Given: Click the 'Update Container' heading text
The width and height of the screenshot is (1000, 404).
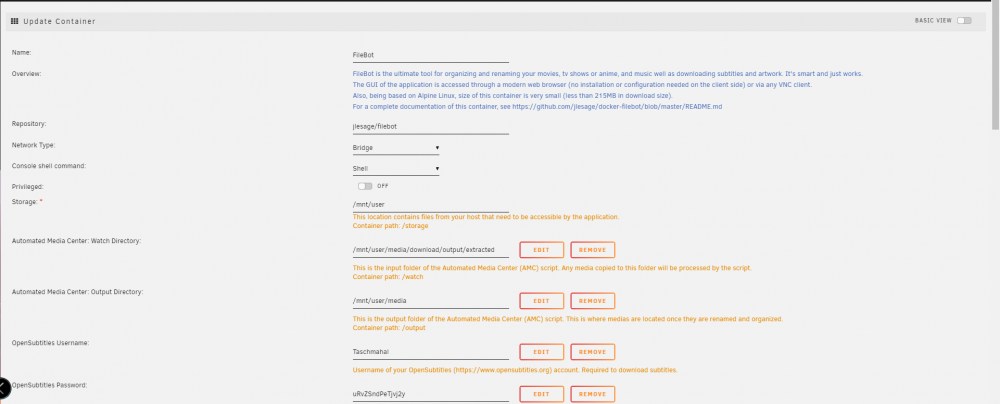Looking at the screenshot, I should (x=59, y=21).
